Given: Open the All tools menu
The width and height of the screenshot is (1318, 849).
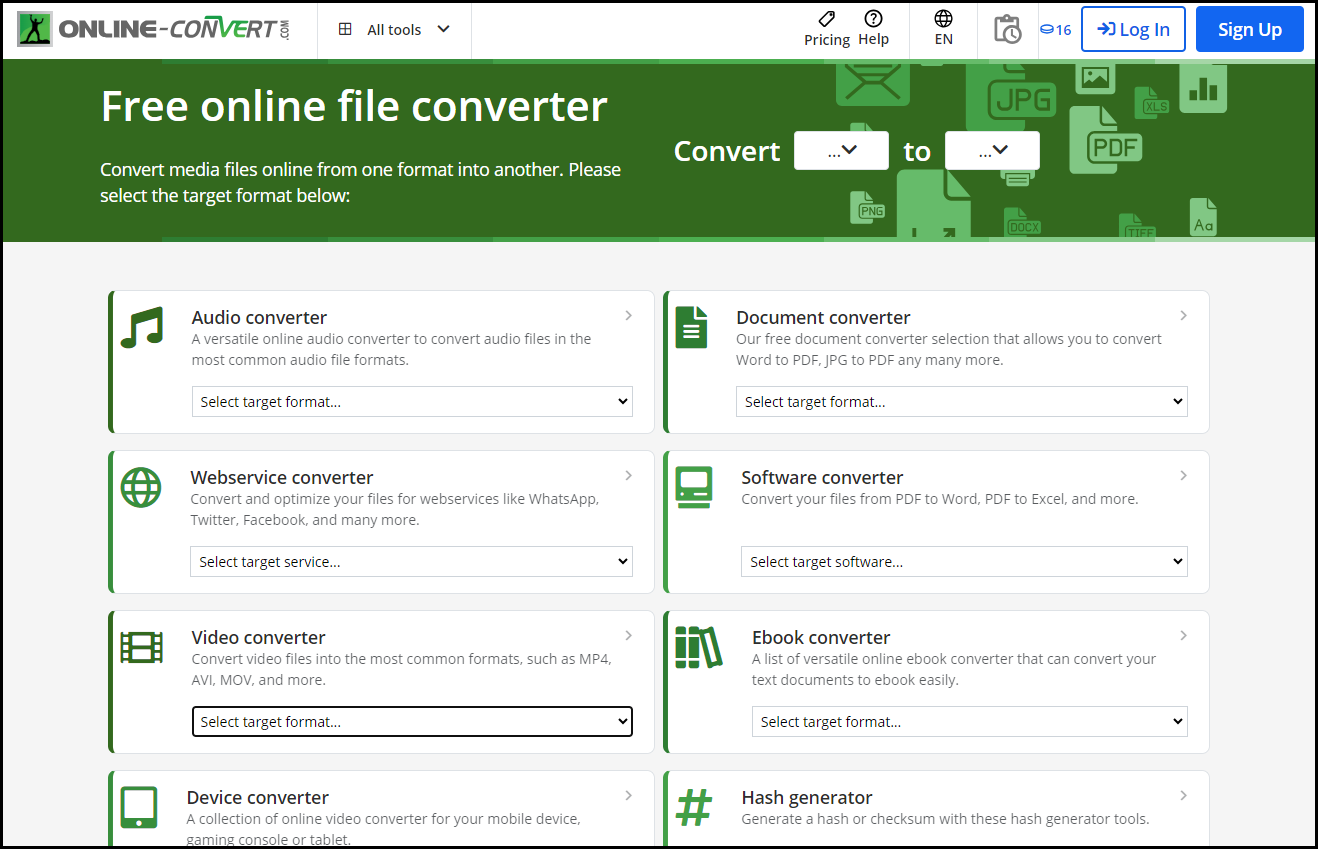Looking at the screenshot, I should 394,30.
